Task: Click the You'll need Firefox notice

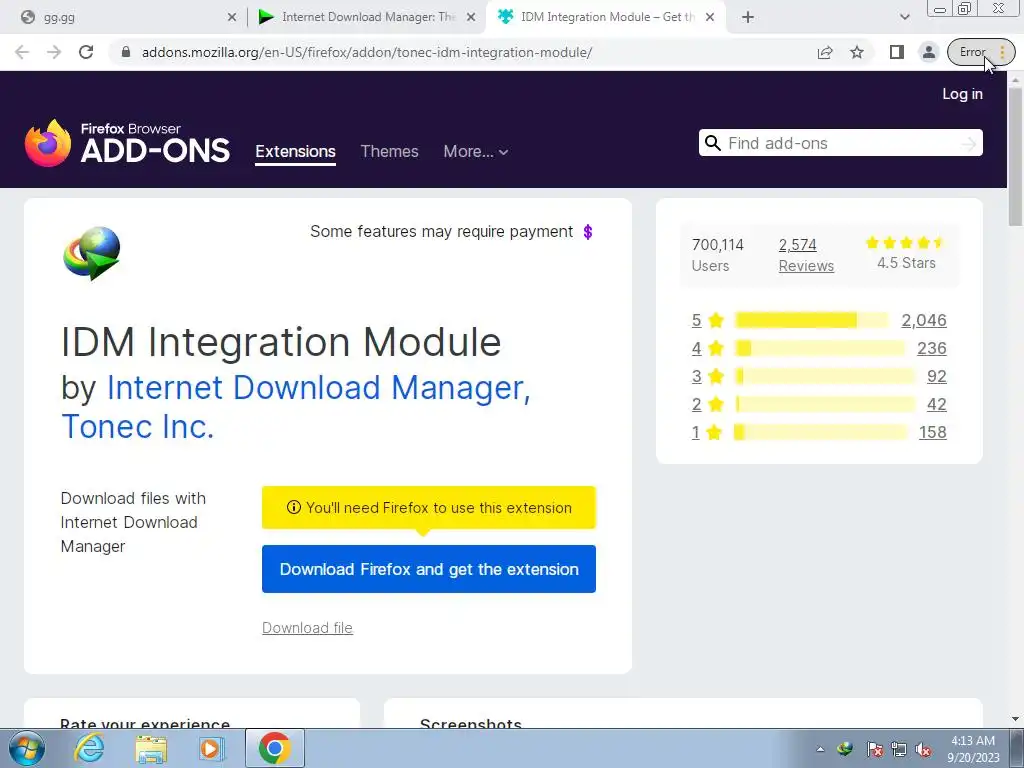Action: (x=428, y=507)
